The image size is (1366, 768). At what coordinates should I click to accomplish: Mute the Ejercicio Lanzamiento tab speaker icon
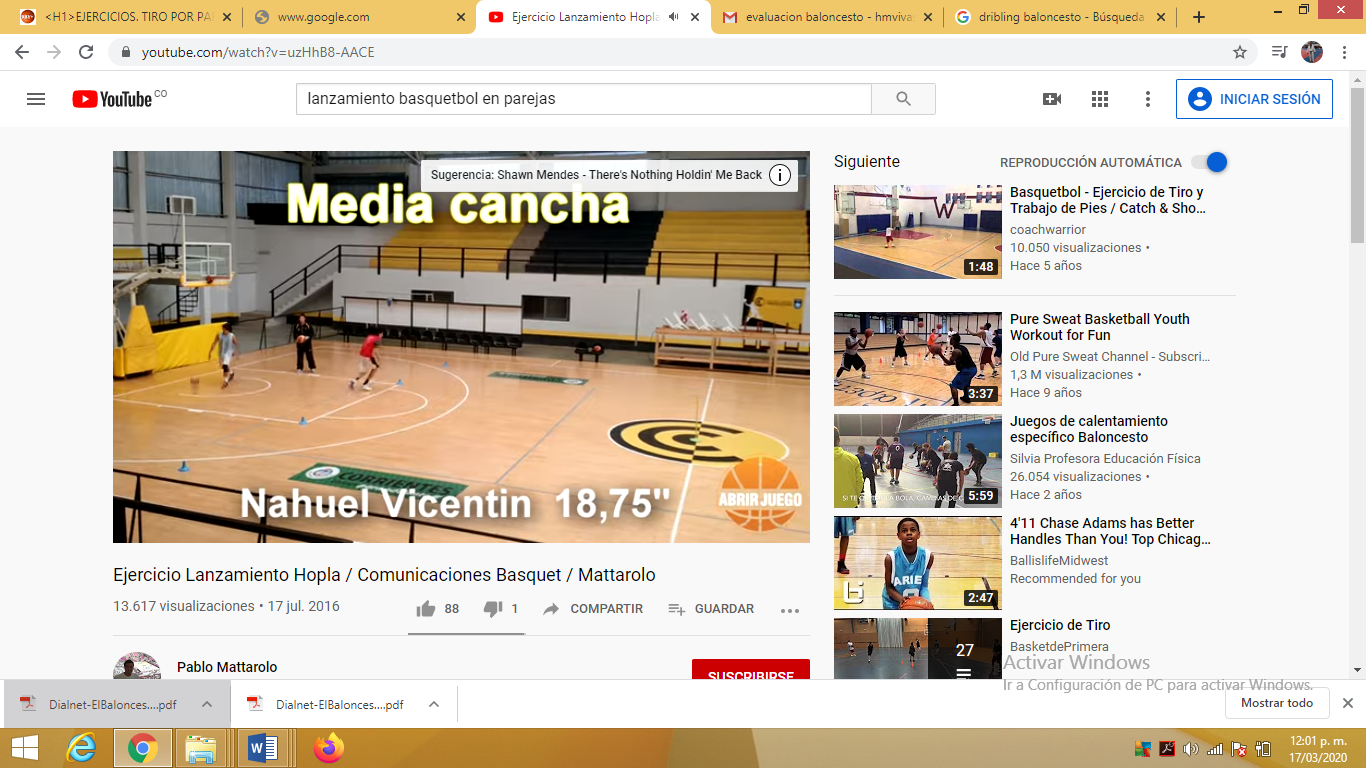674,17
